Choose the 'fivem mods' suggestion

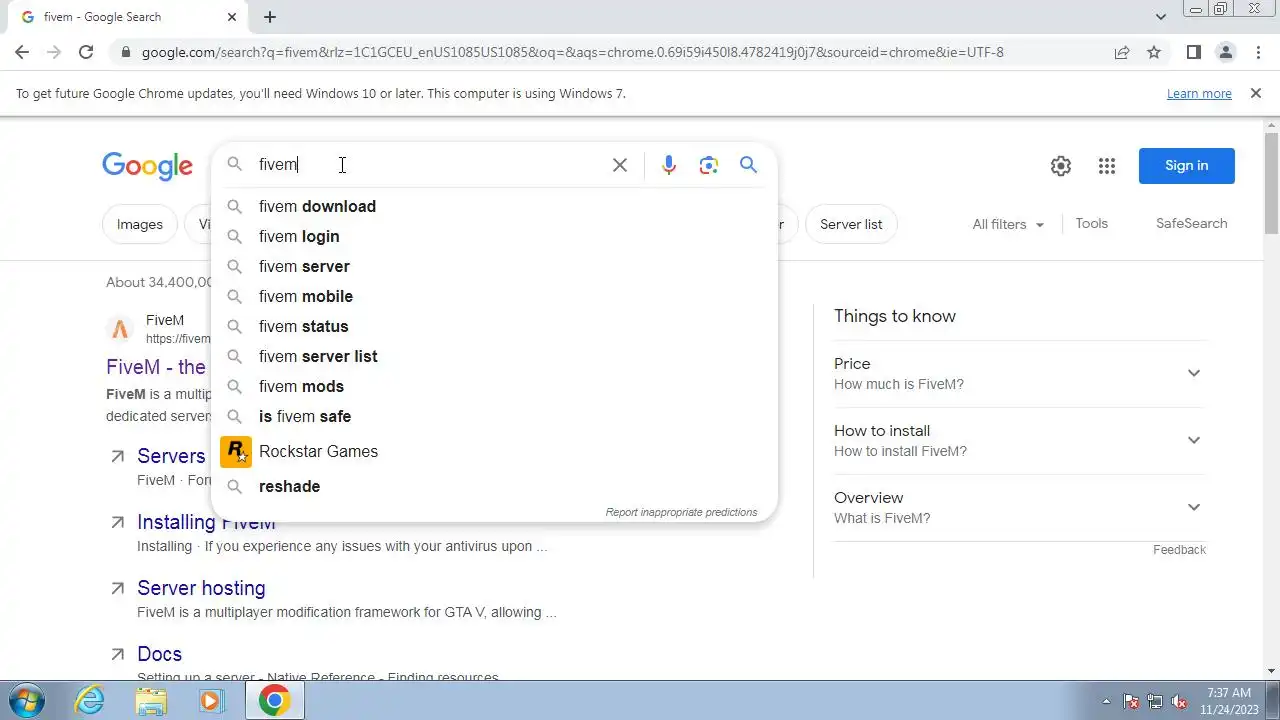coord(494,386)
